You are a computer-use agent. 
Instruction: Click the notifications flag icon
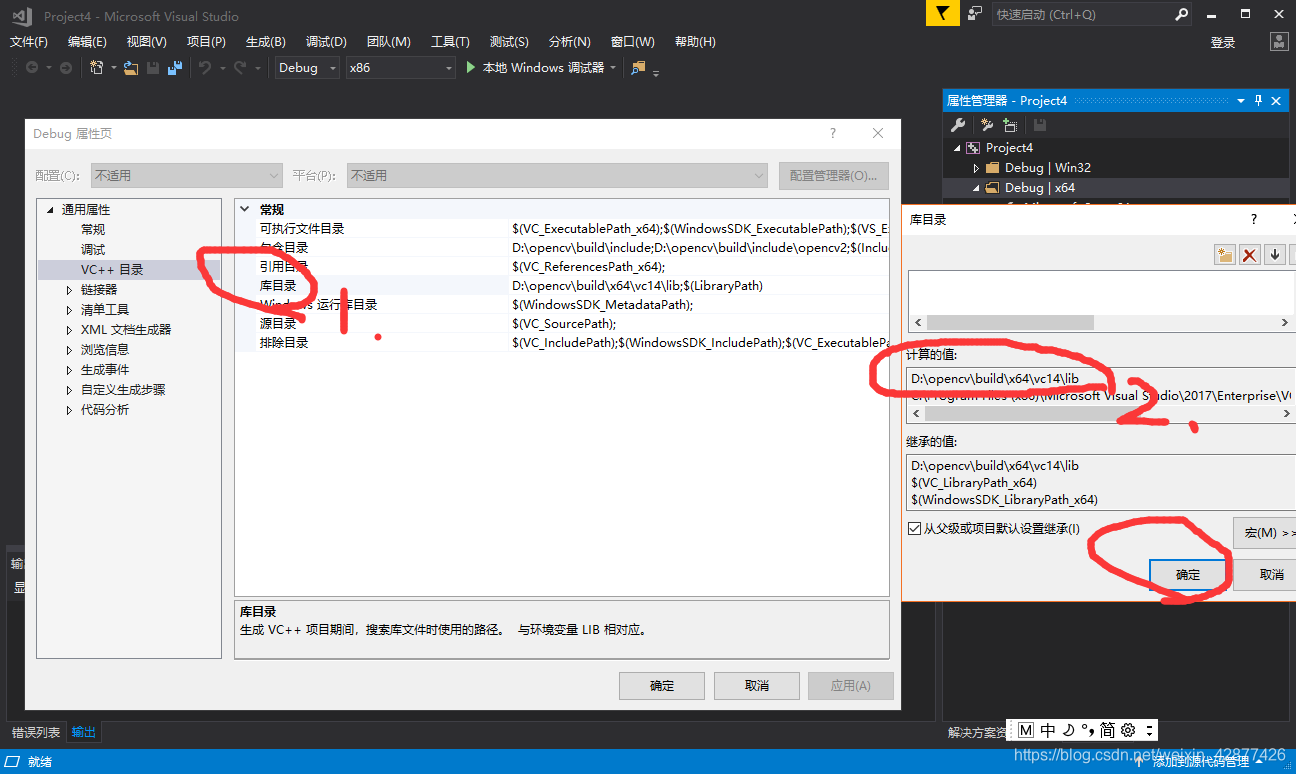[x=943, y=14]
